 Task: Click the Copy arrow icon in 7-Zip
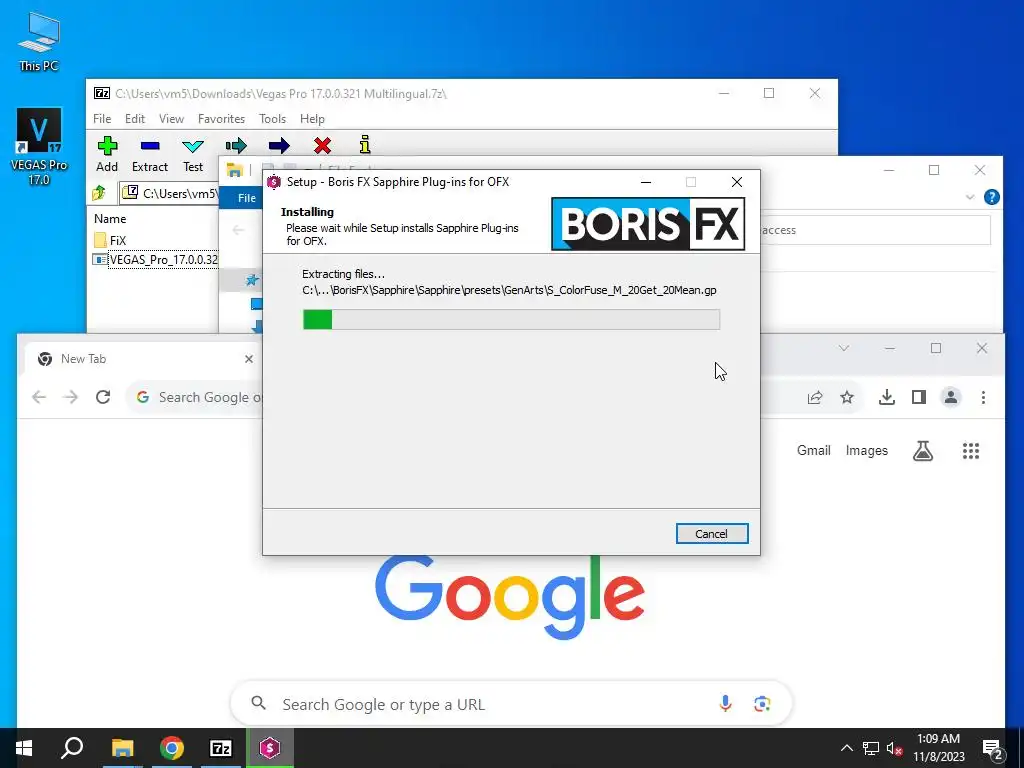[x=236, y=145]
